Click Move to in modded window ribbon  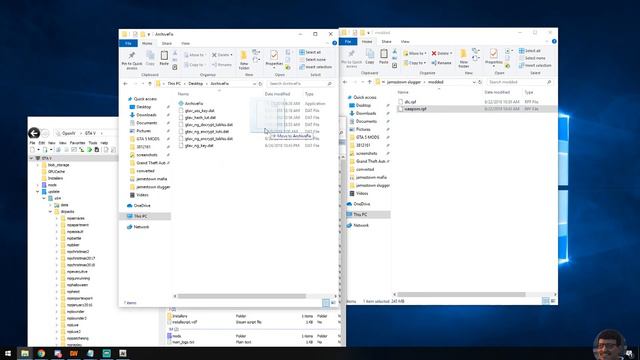(415, 53)
